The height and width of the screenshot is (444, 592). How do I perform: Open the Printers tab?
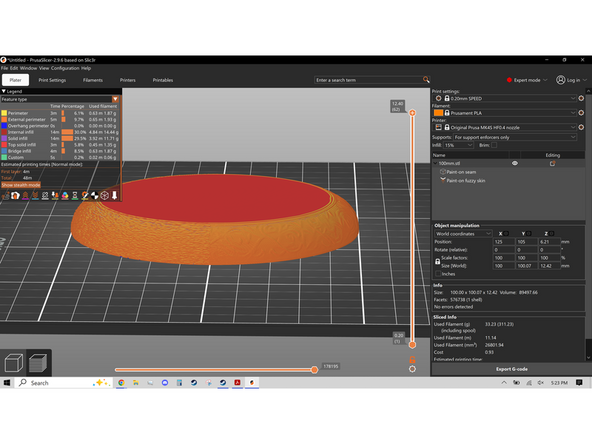pos(128,80)
